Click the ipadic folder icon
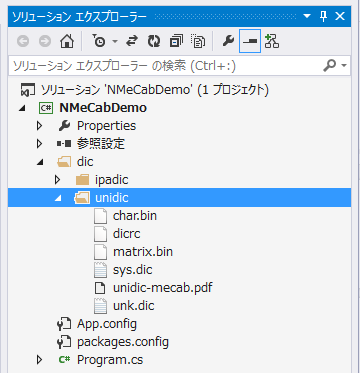The width and height of the screenshot is (360, 373). pyautogui.click(x=82, y=180)
